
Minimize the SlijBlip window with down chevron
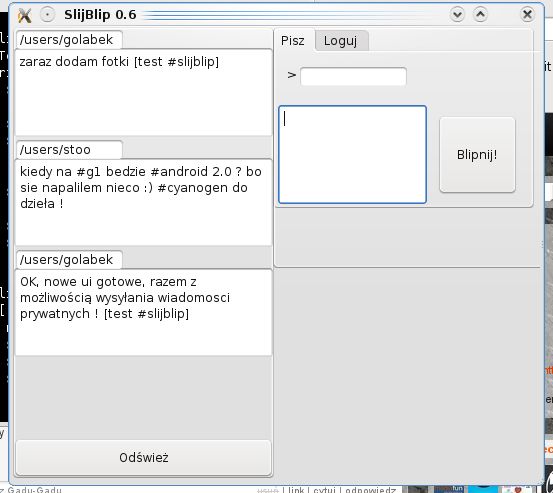[457, 15]
